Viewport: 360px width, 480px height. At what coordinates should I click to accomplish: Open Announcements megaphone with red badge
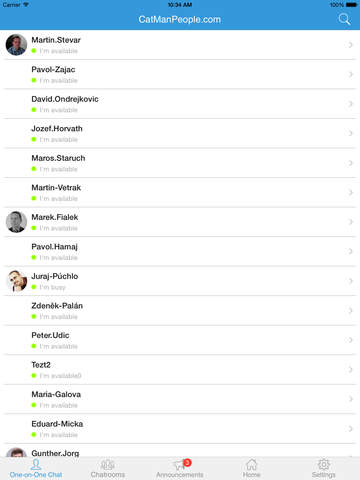point(182,464)
